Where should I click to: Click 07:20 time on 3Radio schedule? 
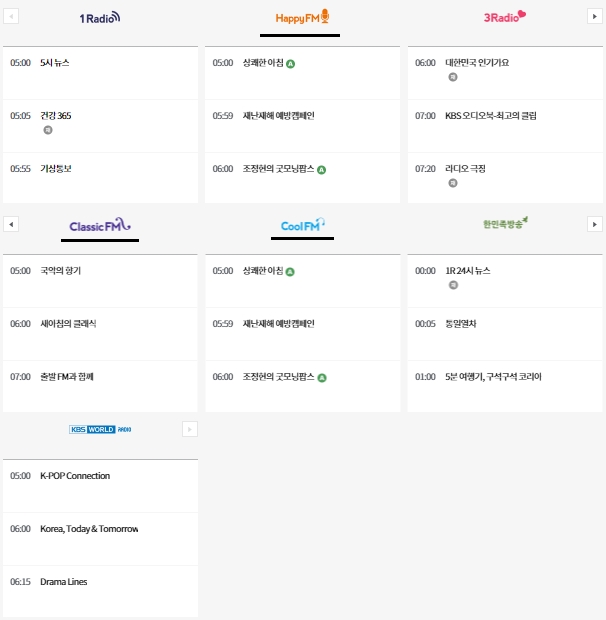tap(425, 169)
